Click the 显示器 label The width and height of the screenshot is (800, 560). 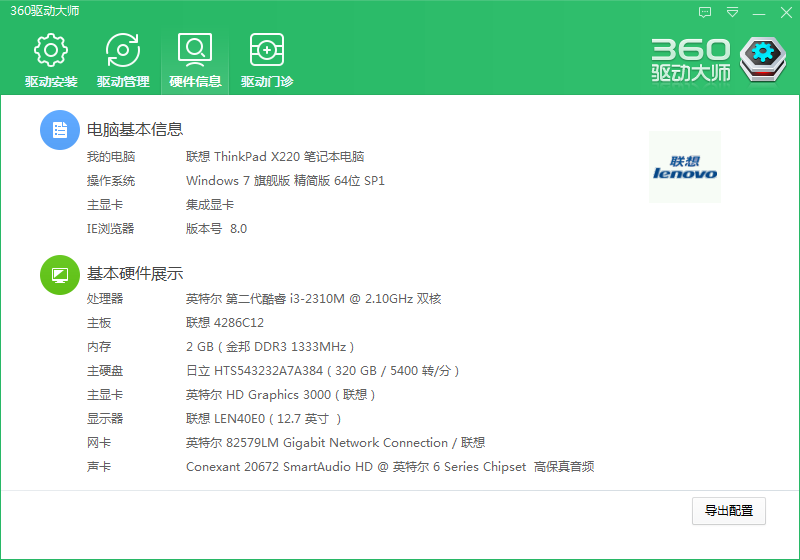105,419
